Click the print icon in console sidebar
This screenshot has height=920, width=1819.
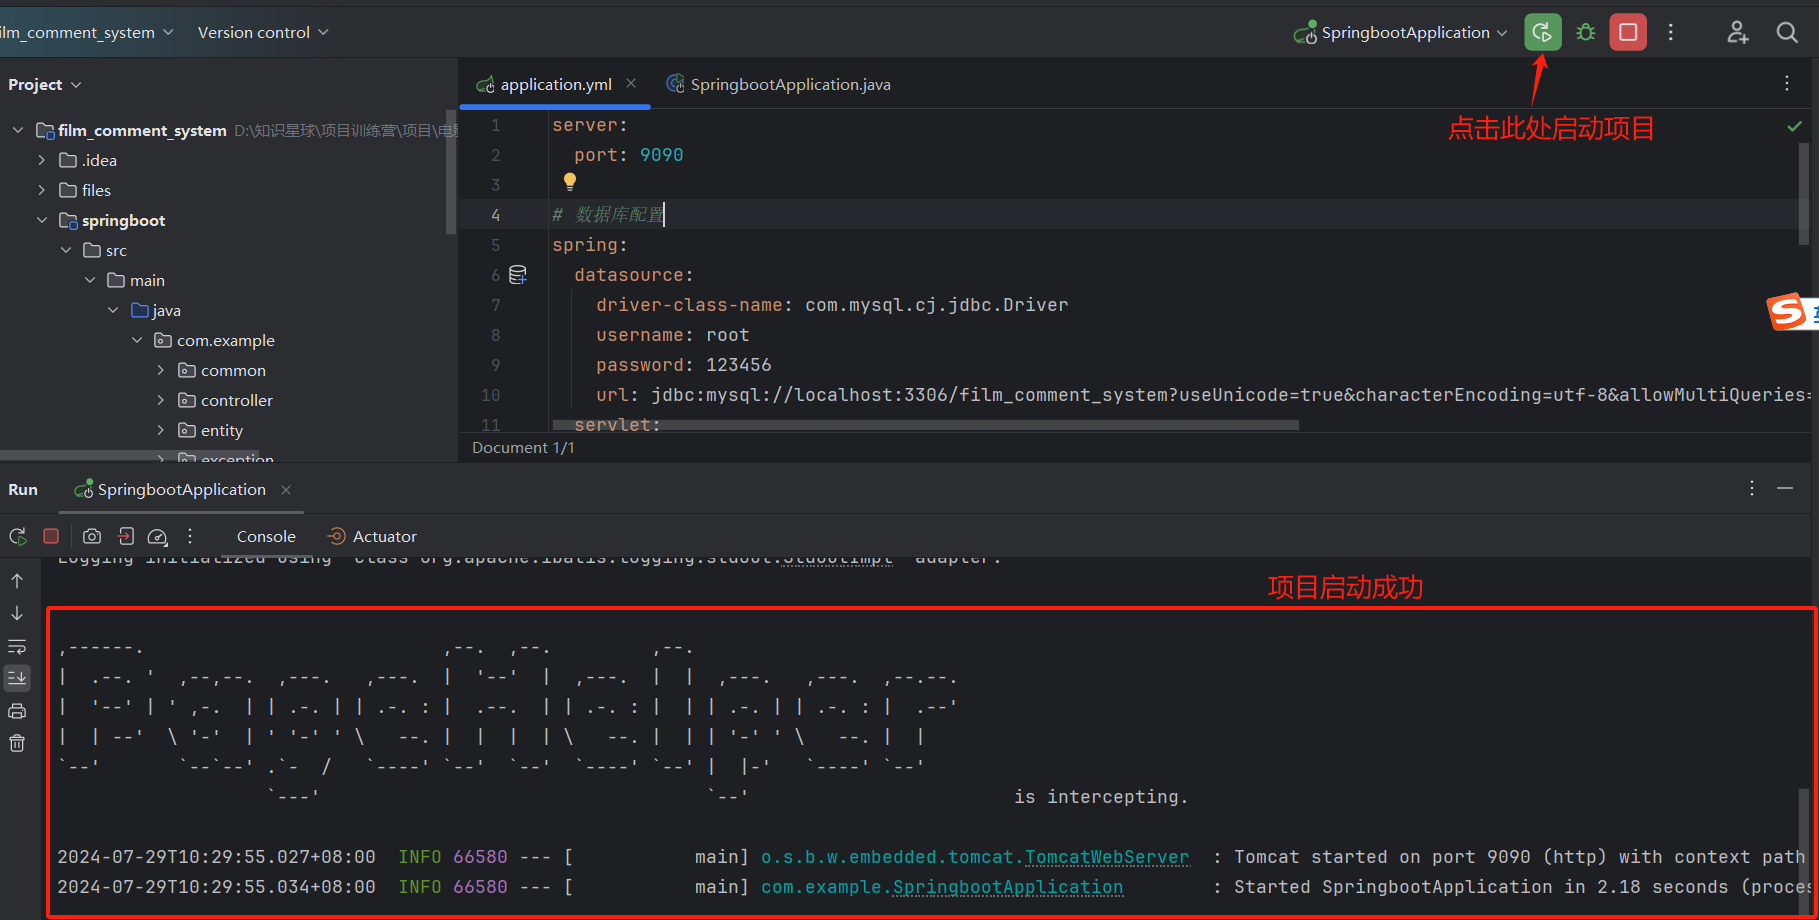pyautogui.click(x=17, y=711)
